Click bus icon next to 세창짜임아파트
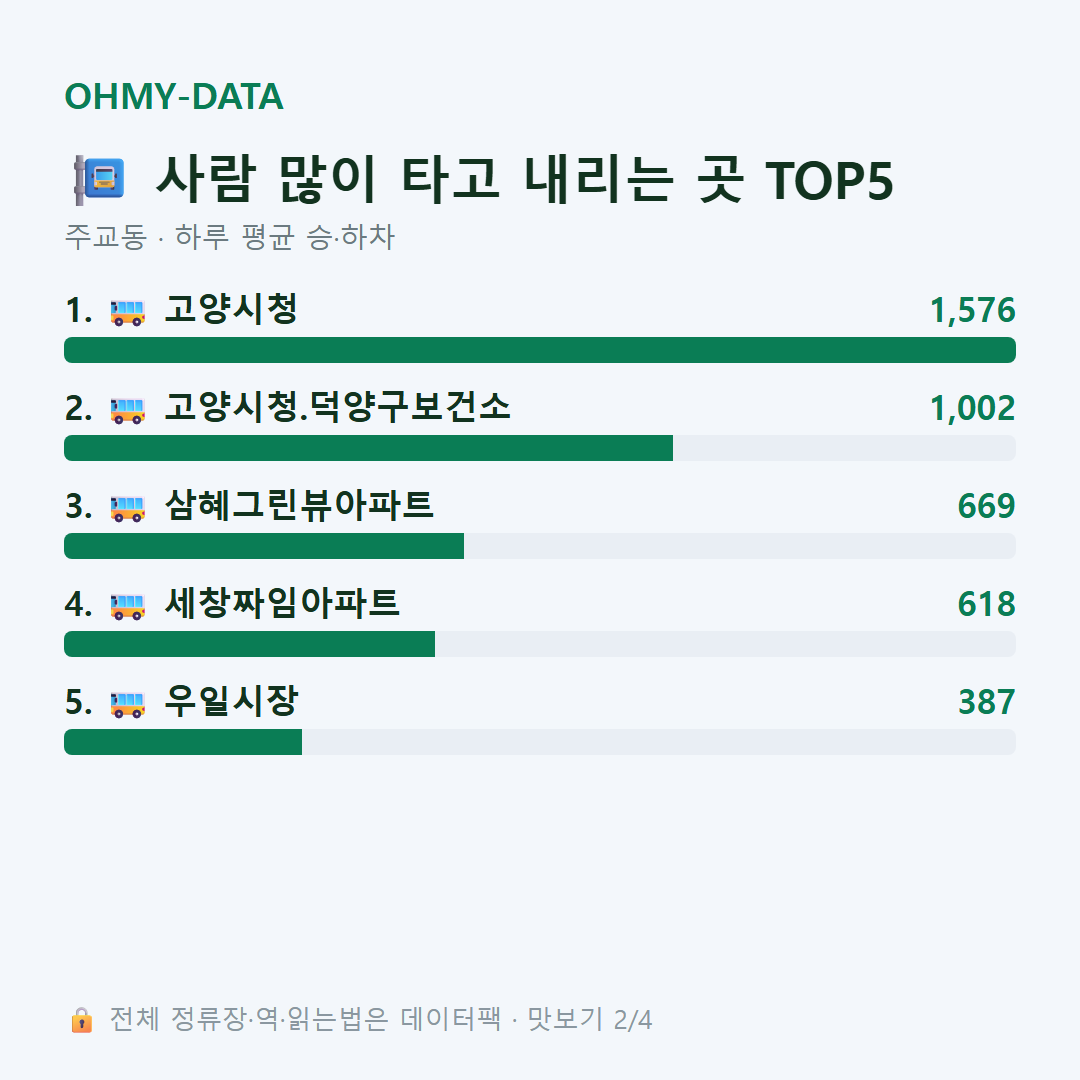 coord(128,606)
